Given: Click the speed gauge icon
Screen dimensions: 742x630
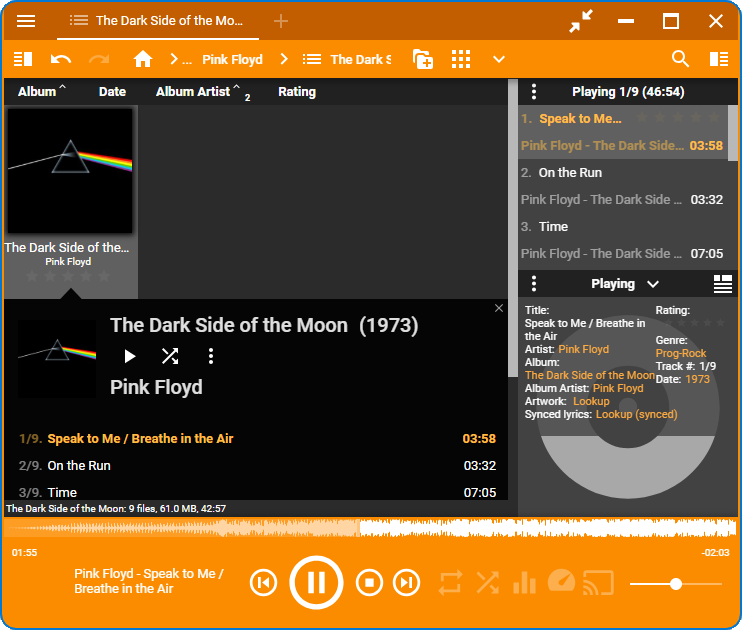Looking at the screenshot, I should click(561, 581).
